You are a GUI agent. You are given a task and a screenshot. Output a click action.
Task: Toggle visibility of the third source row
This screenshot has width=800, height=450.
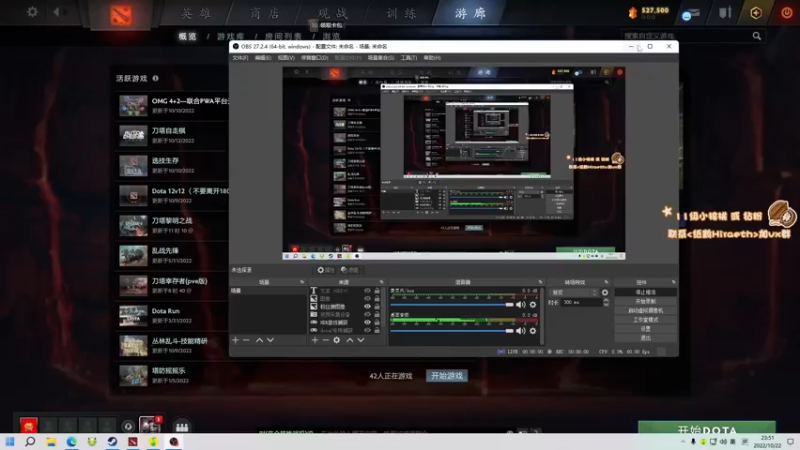click(367, 307)
